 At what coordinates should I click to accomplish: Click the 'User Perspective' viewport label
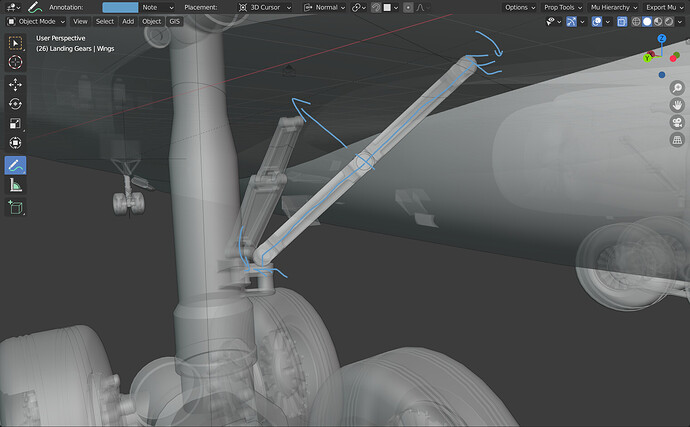pos(61,38)
